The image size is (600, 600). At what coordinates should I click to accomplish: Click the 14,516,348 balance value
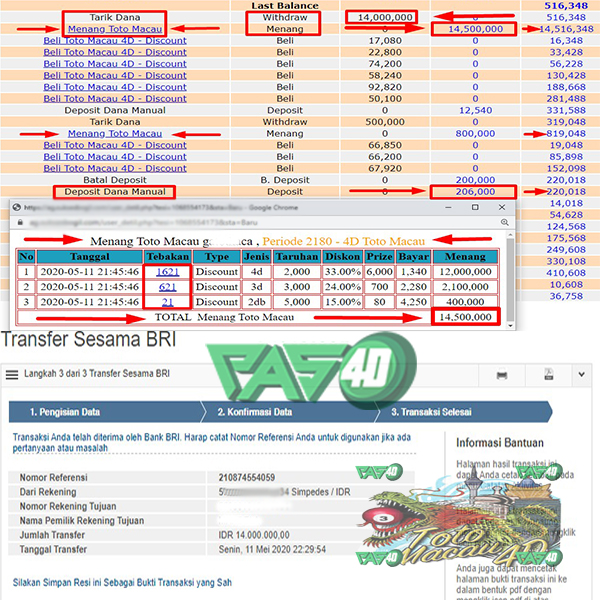[567, 29]
